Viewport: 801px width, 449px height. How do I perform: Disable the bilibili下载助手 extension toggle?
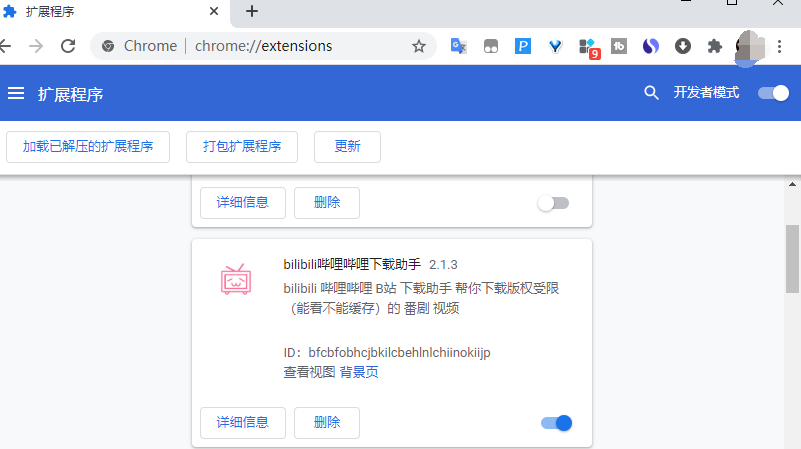click(556, 423)
